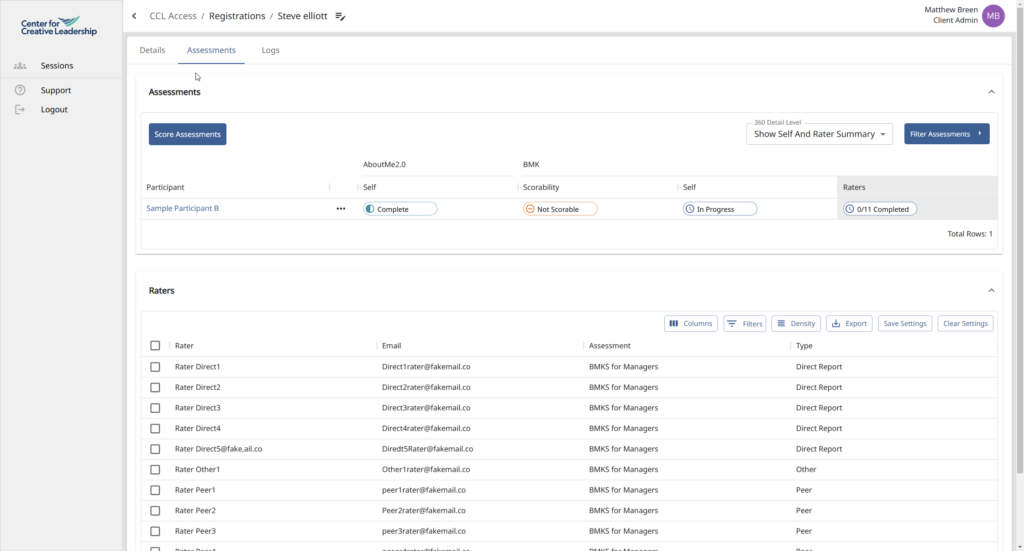This screenshot has width=1024, height=551.
Task: Sort by the Email column header
Action: point(391,345)
